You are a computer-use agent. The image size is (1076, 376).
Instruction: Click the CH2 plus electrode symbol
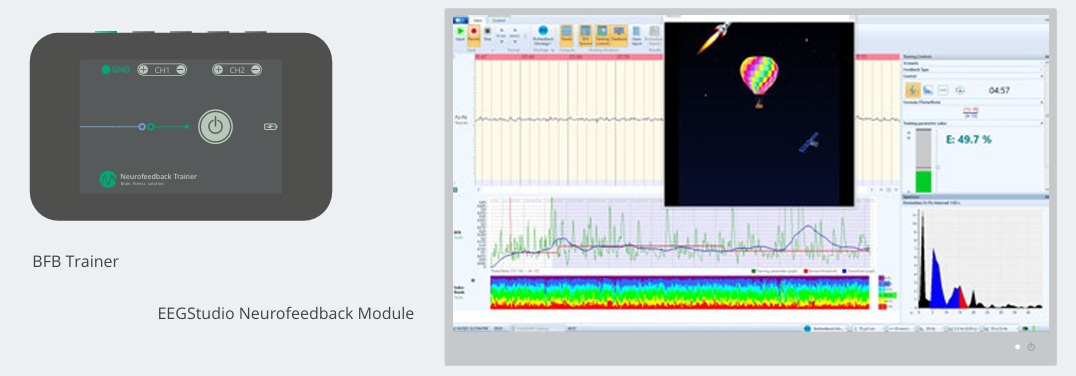(218, 69)
